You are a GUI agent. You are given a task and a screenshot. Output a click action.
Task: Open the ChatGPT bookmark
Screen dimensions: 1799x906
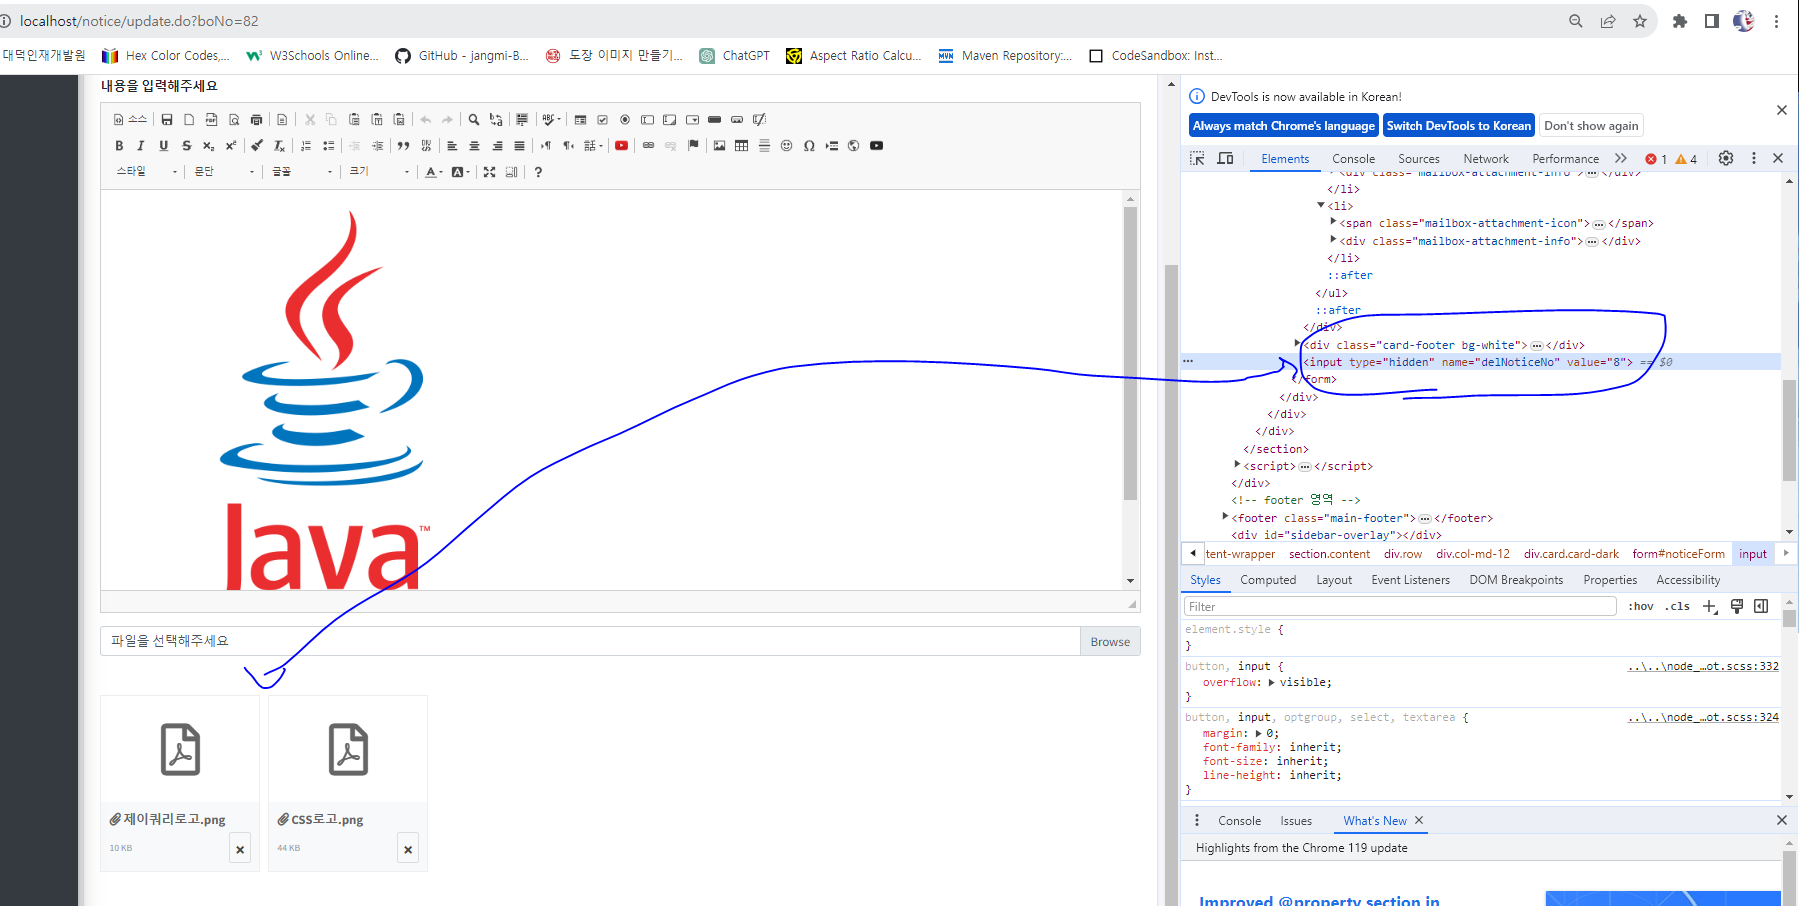click(735, 56)
